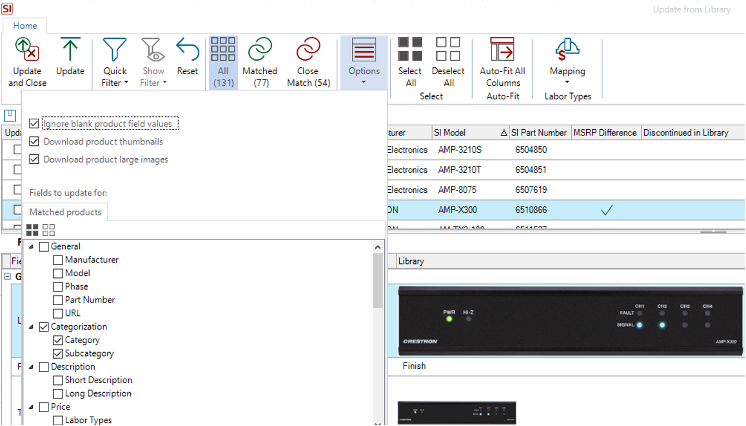
Task: Click the Update arrow icon
Action: click(x=70, y=50)
